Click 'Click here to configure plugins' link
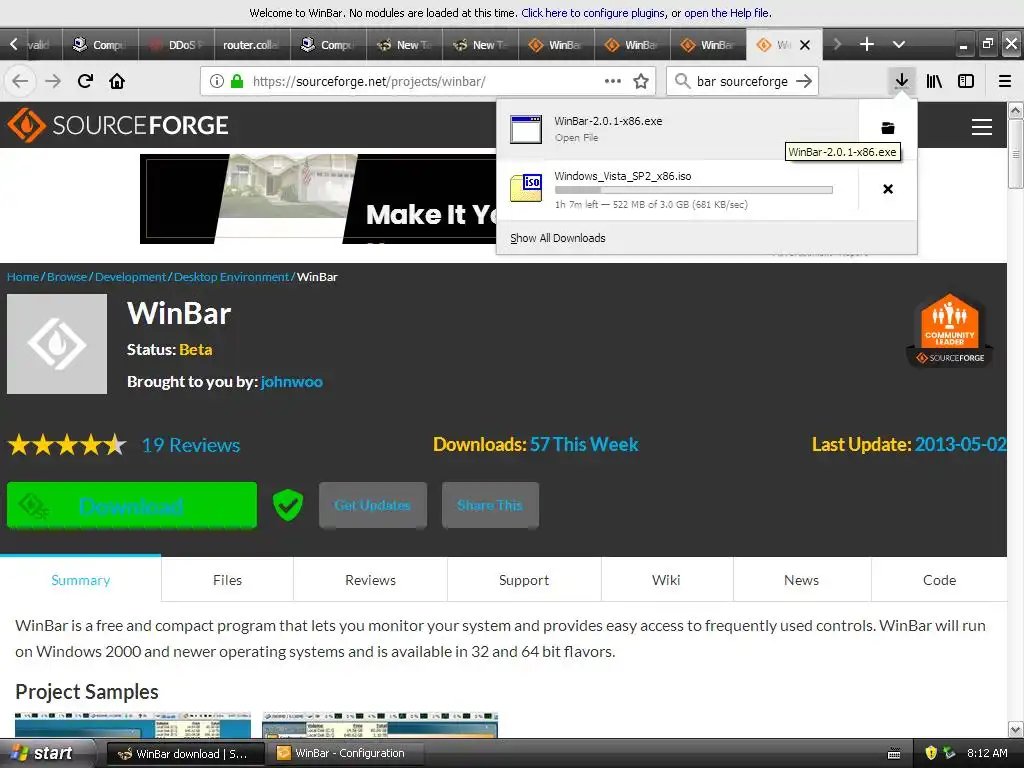This screenshot has height=768, width=1024. pos(593,12)
